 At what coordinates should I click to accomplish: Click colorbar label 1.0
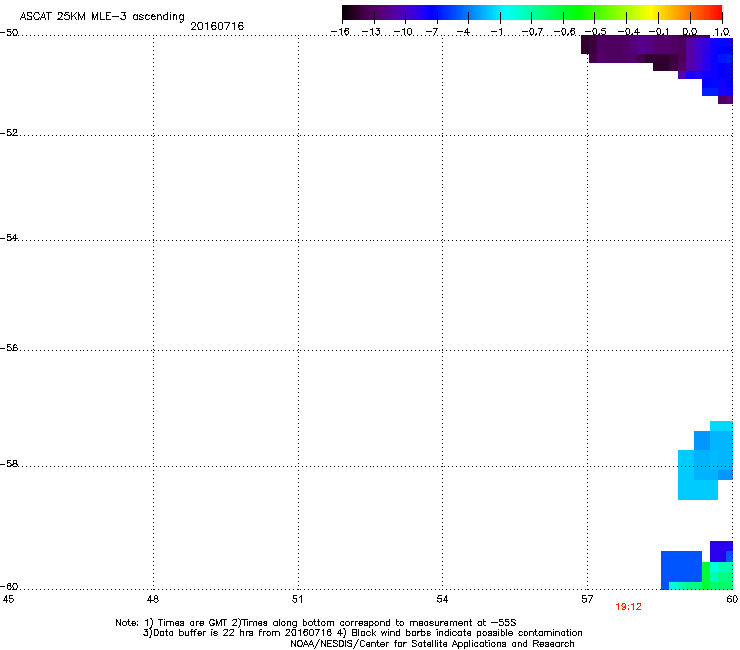point(722,32)
